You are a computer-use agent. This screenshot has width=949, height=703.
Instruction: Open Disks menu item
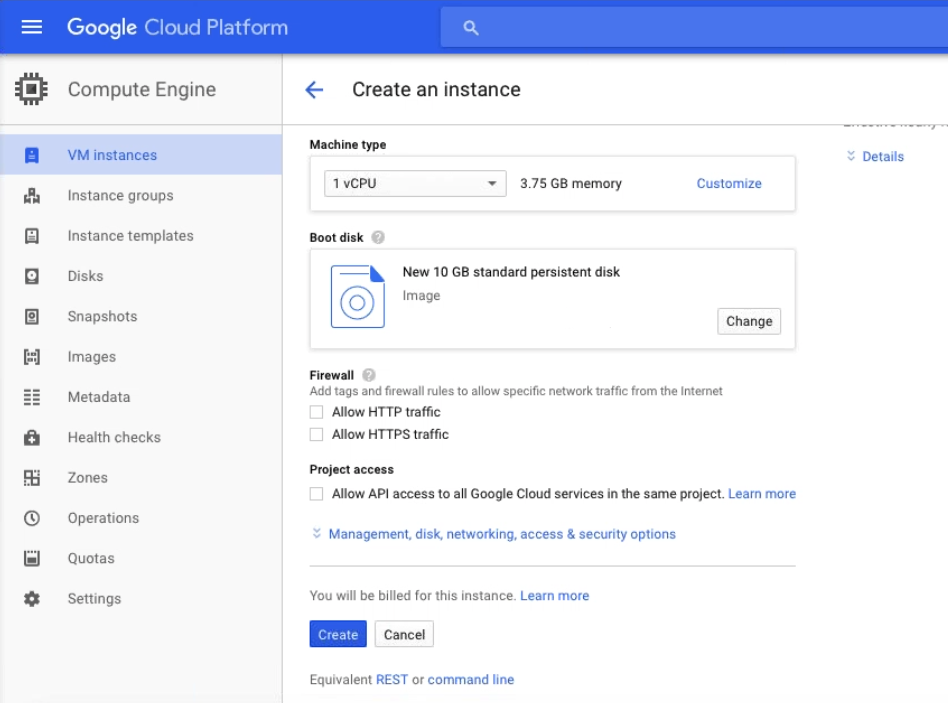pos(141,276)
